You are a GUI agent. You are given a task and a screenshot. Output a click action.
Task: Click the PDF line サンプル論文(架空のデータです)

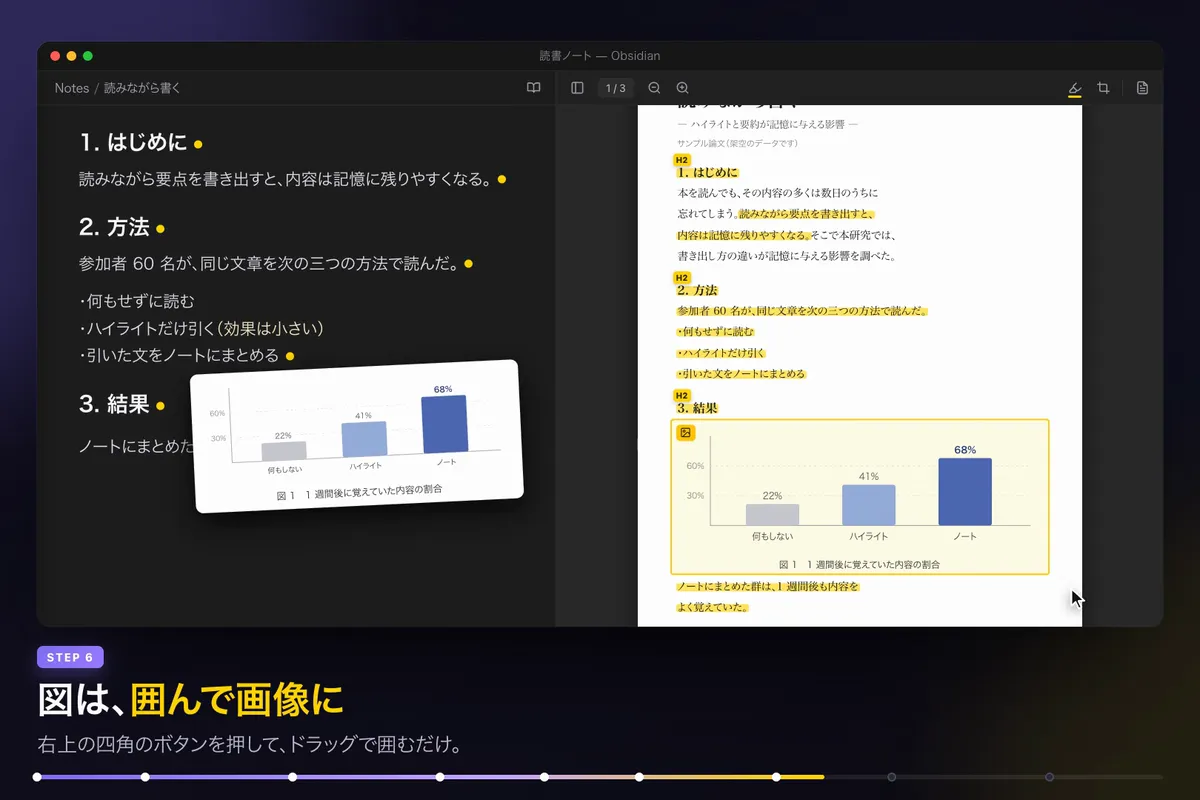[737, 144]
